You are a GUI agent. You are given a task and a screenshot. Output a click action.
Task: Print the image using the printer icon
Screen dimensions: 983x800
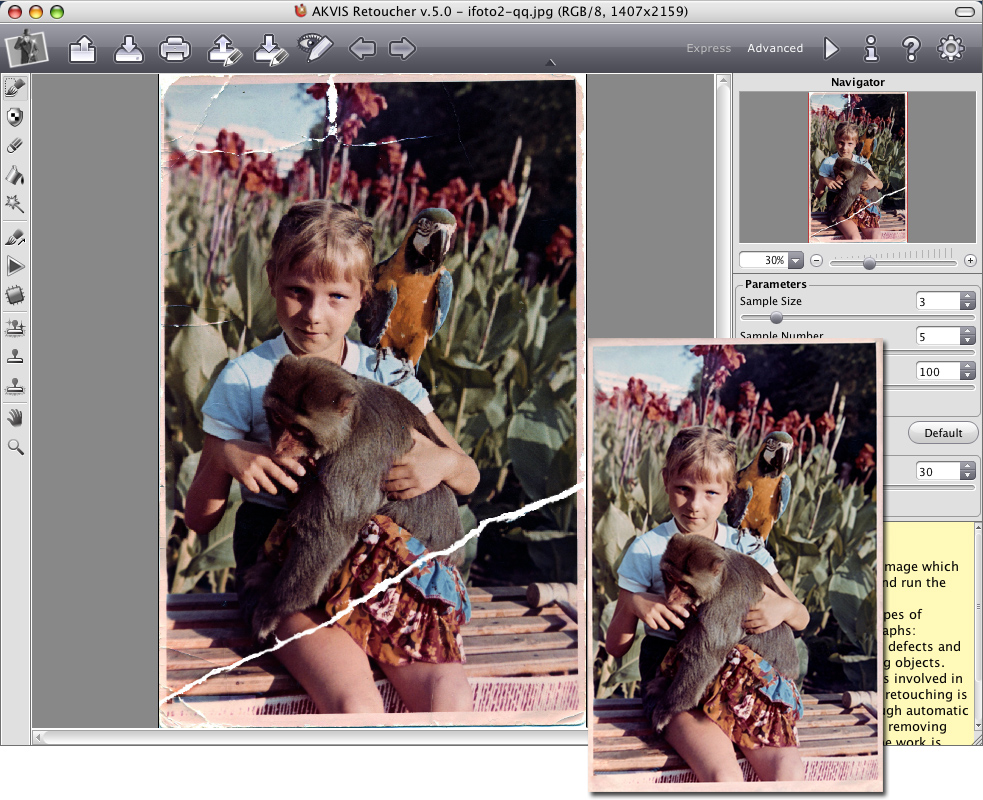pos(175,49)
